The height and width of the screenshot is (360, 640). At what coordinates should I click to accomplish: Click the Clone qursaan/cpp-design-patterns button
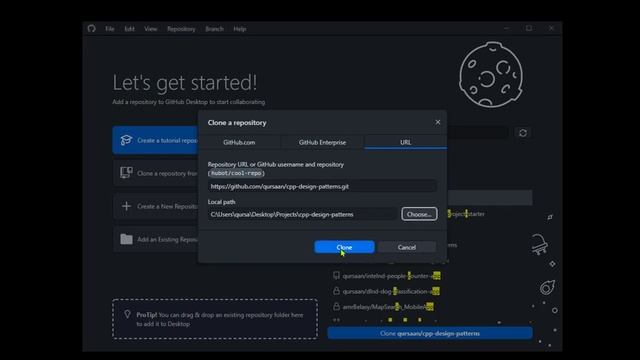point(430,333)
